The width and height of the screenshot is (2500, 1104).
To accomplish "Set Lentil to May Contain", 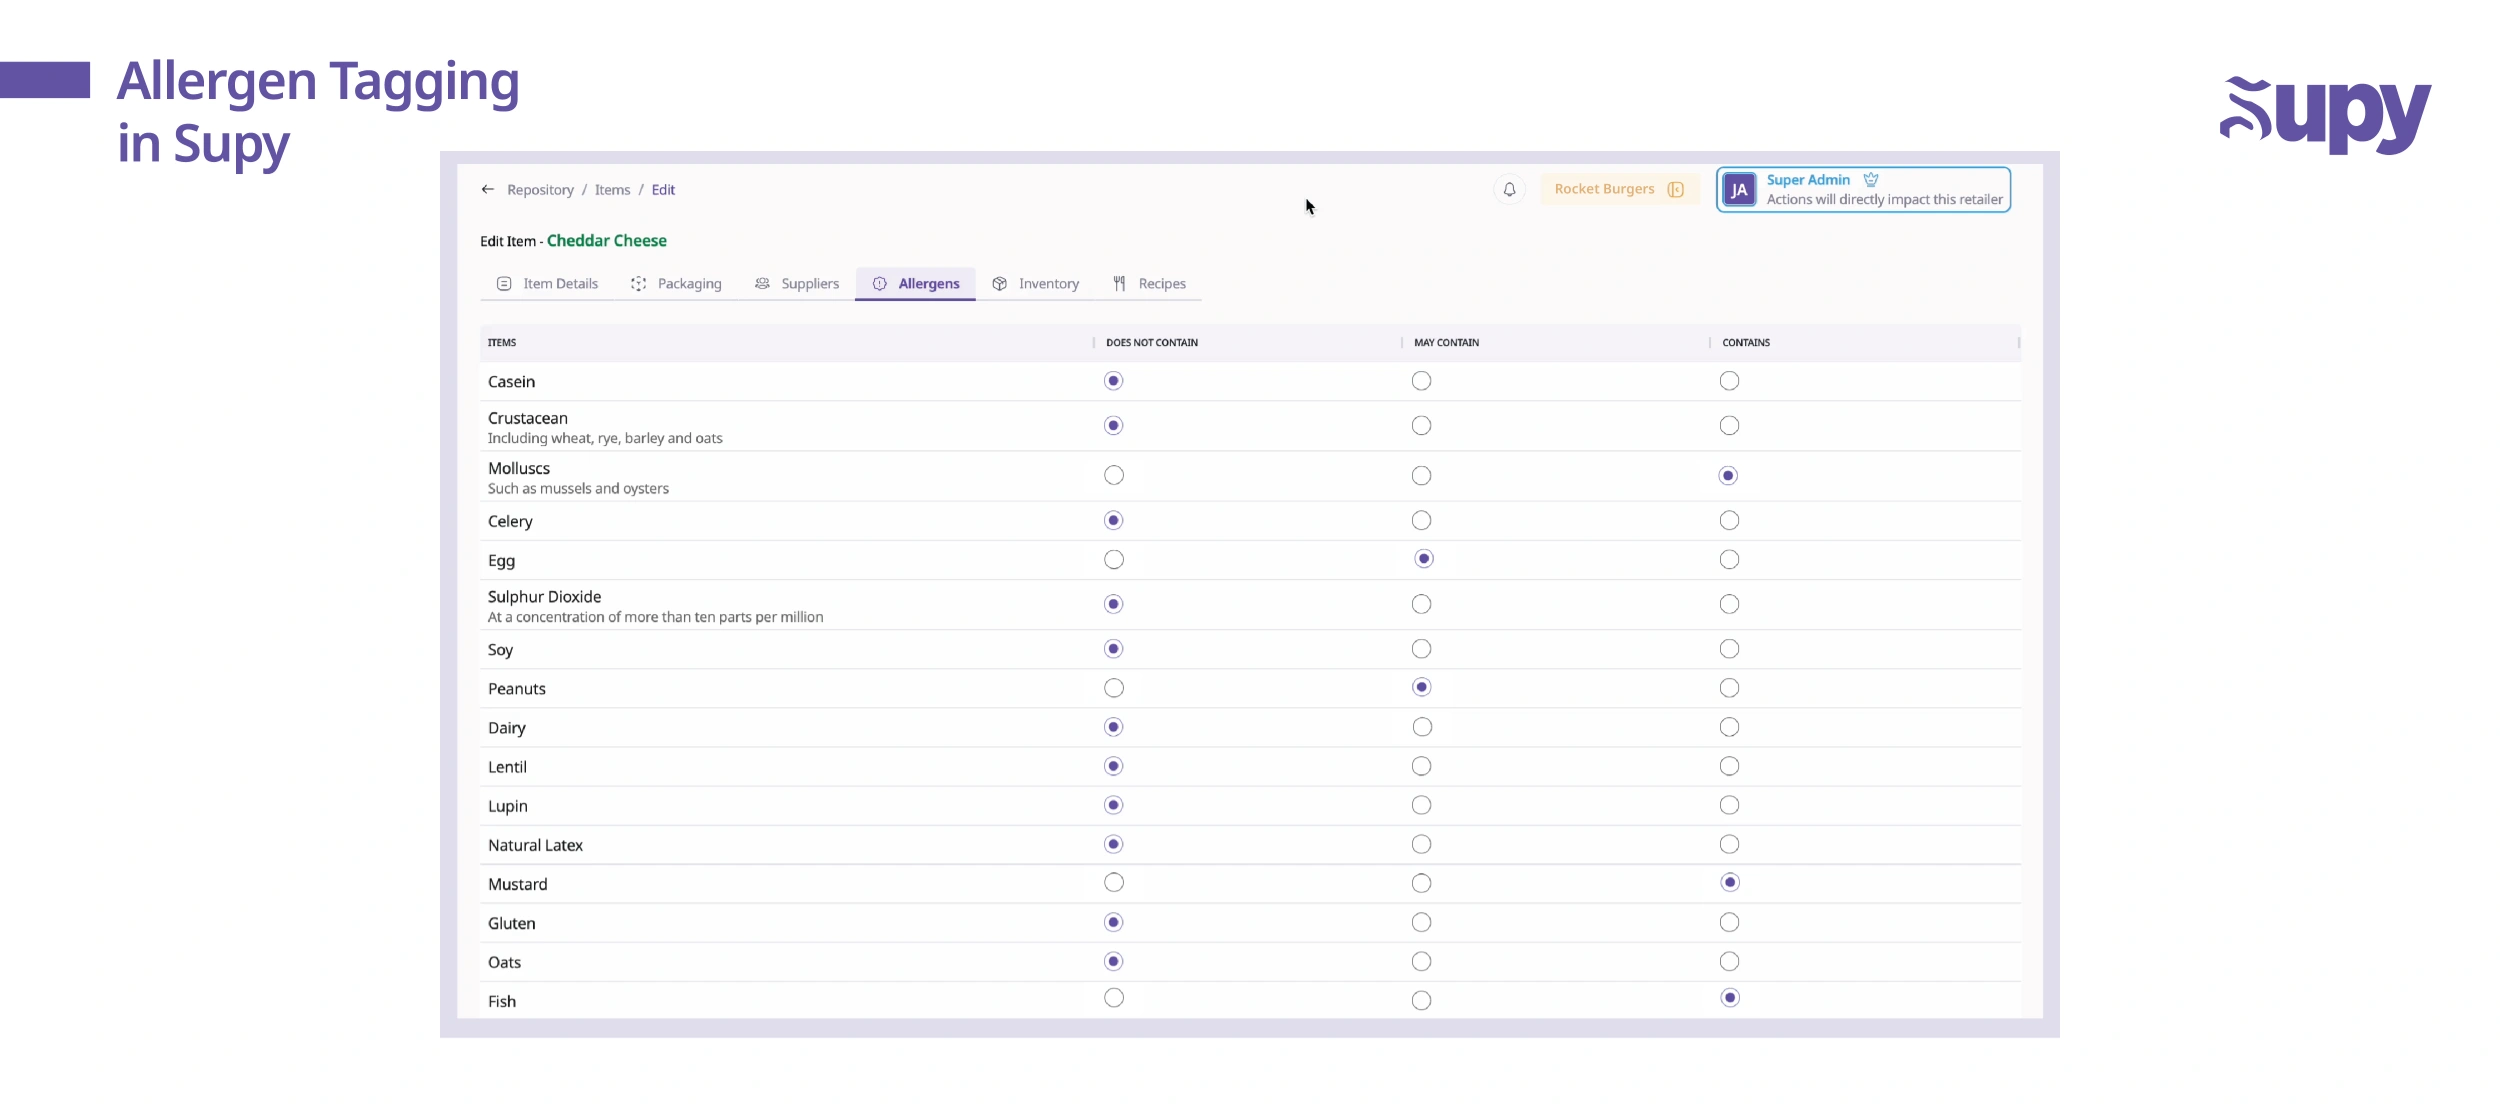I will pyautogui.click(x=1421, y=766).
